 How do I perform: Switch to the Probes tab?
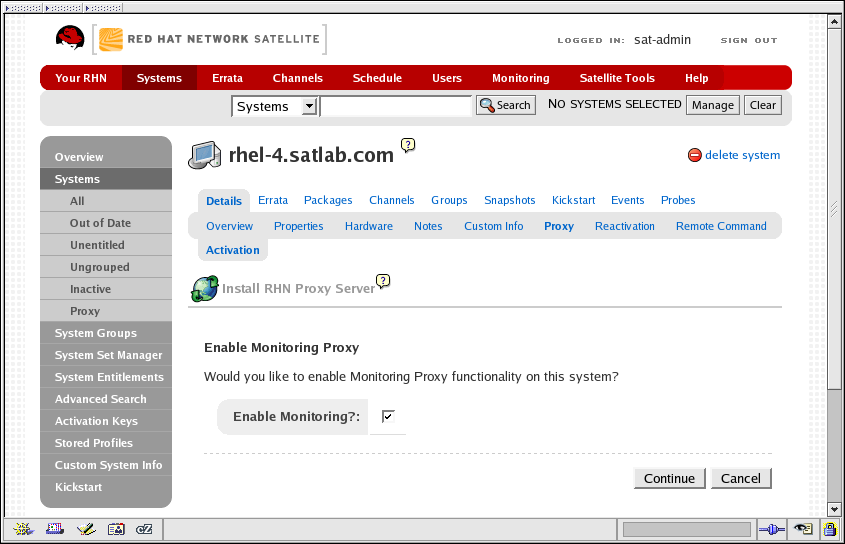pyautogui.click(x=678, y=200)
